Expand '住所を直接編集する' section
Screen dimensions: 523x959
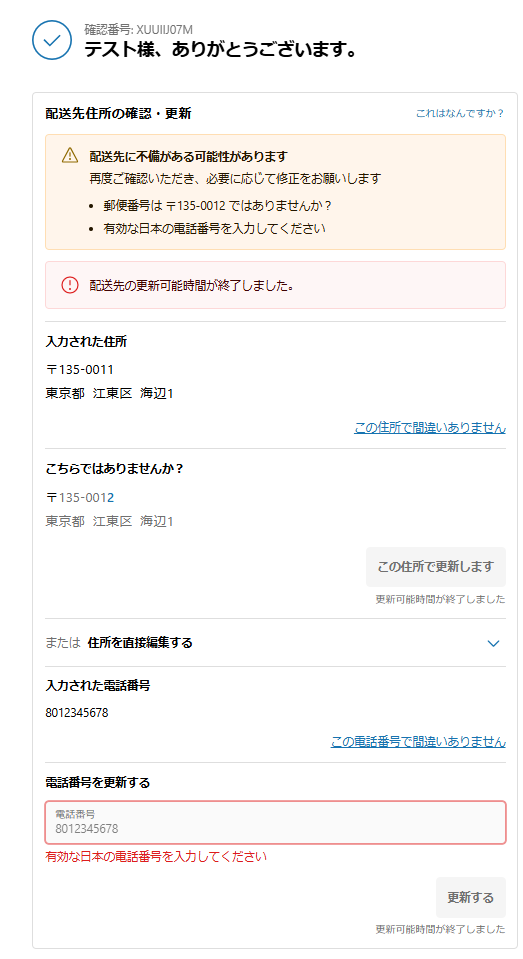(140, 643)
